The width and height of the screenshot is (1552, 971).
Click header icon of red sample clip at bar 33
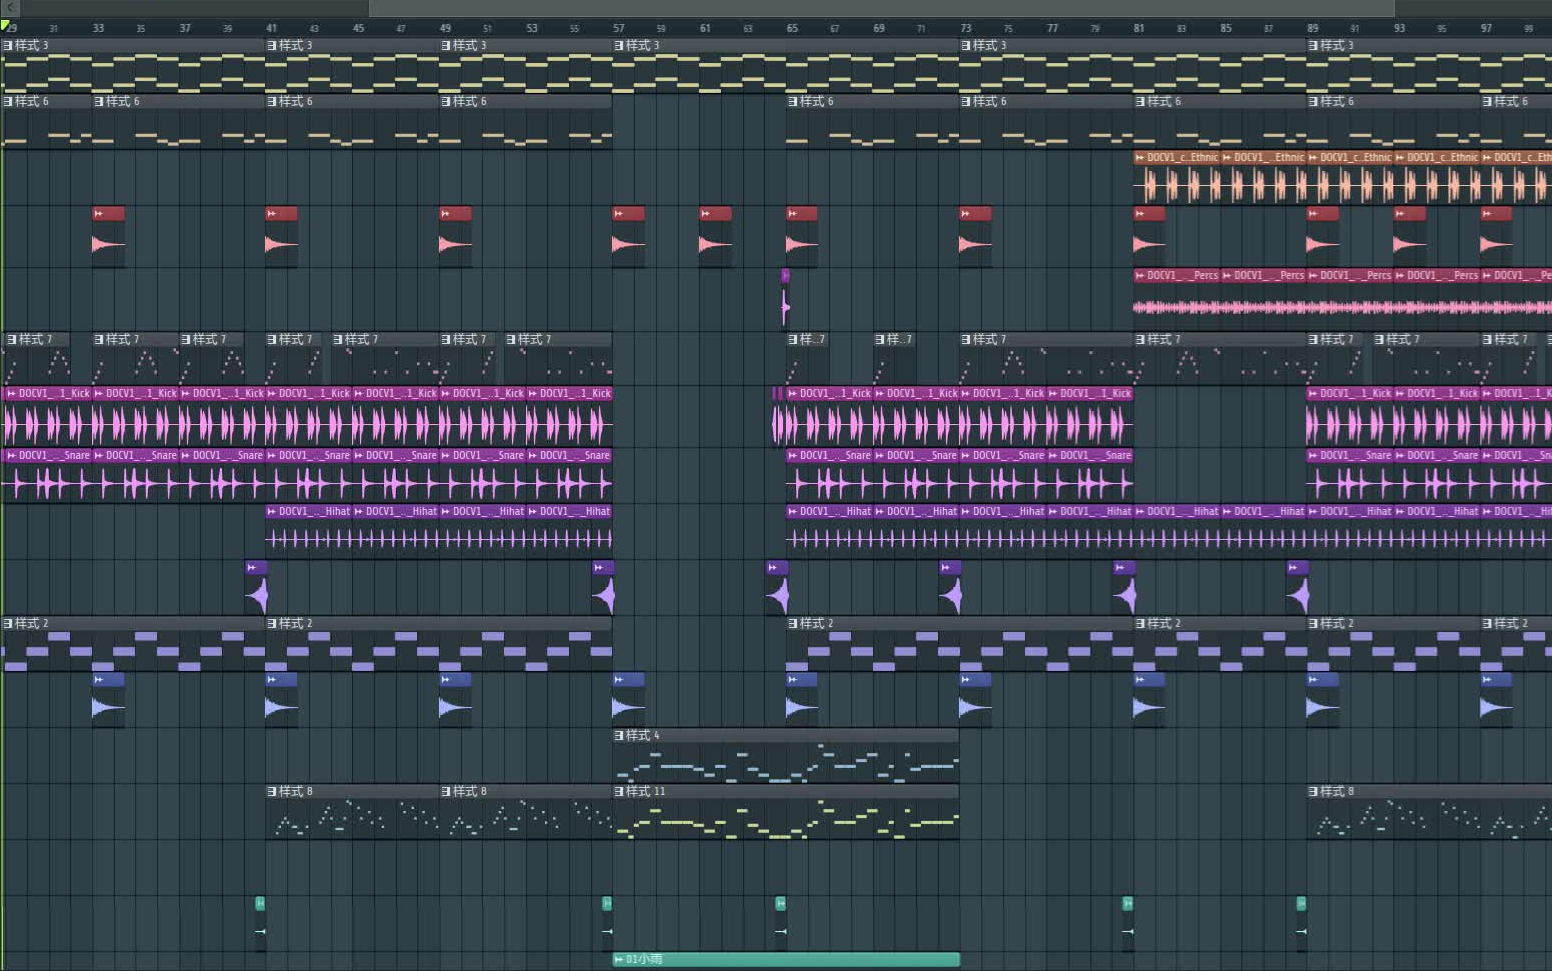pyautogui.click(x=99, y=213)
